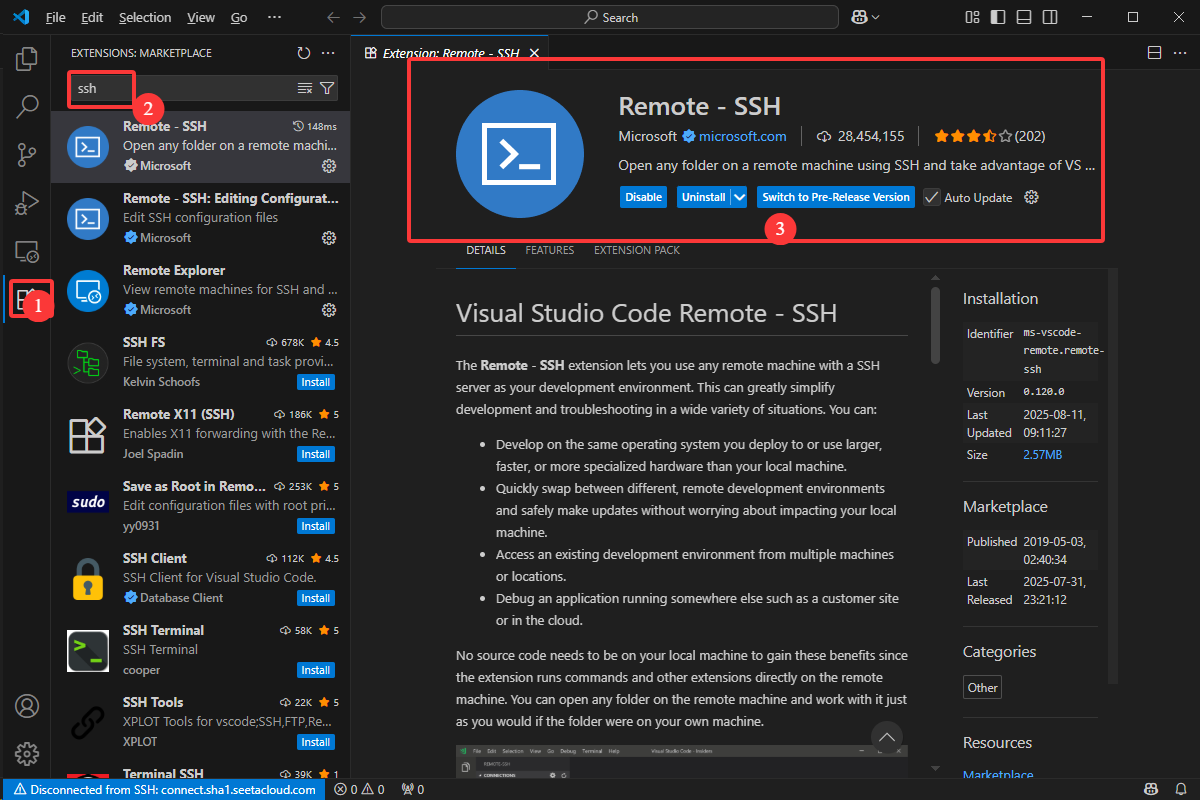
Task: Close the Extension: Remote - SSH tab
Action: tap(533, 53)
